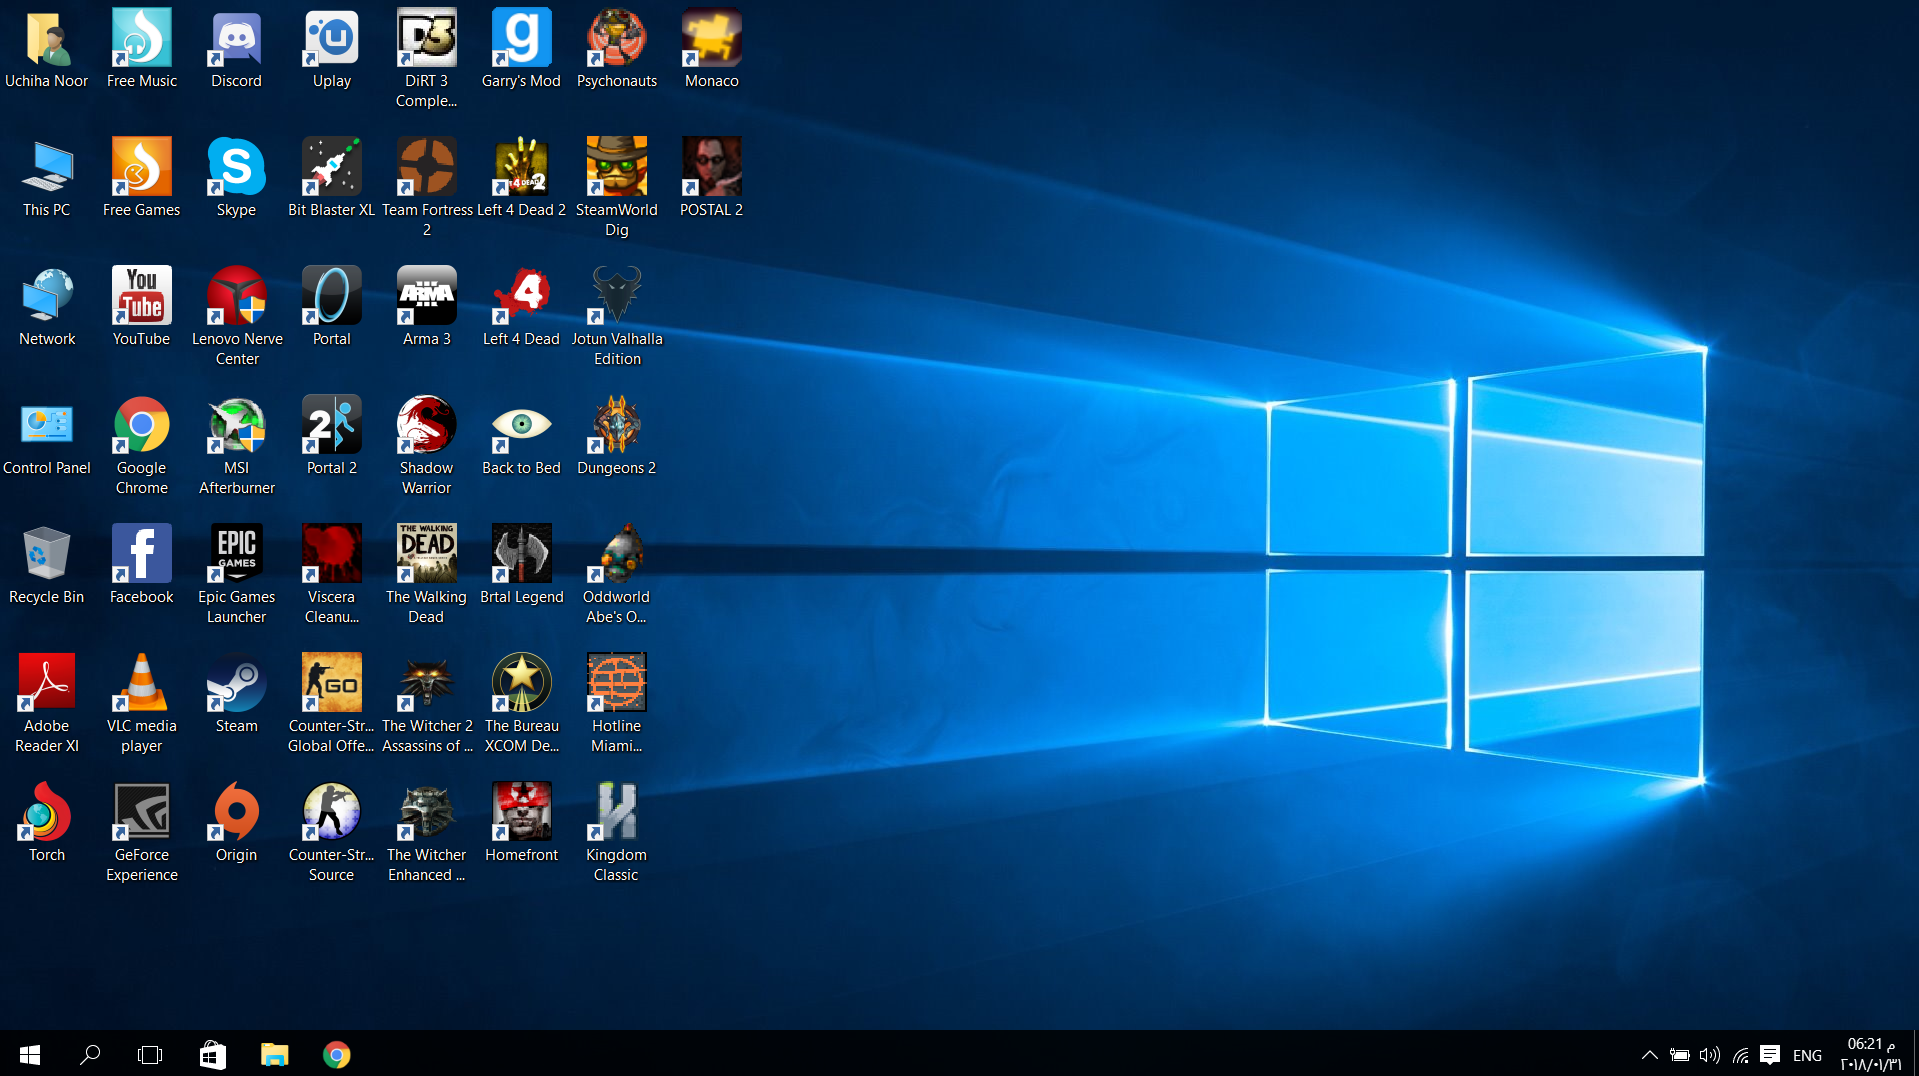This screenshot has height=1076, width=1919.
Task: Open the Uplay desktop icon
Action: [332, 38]
